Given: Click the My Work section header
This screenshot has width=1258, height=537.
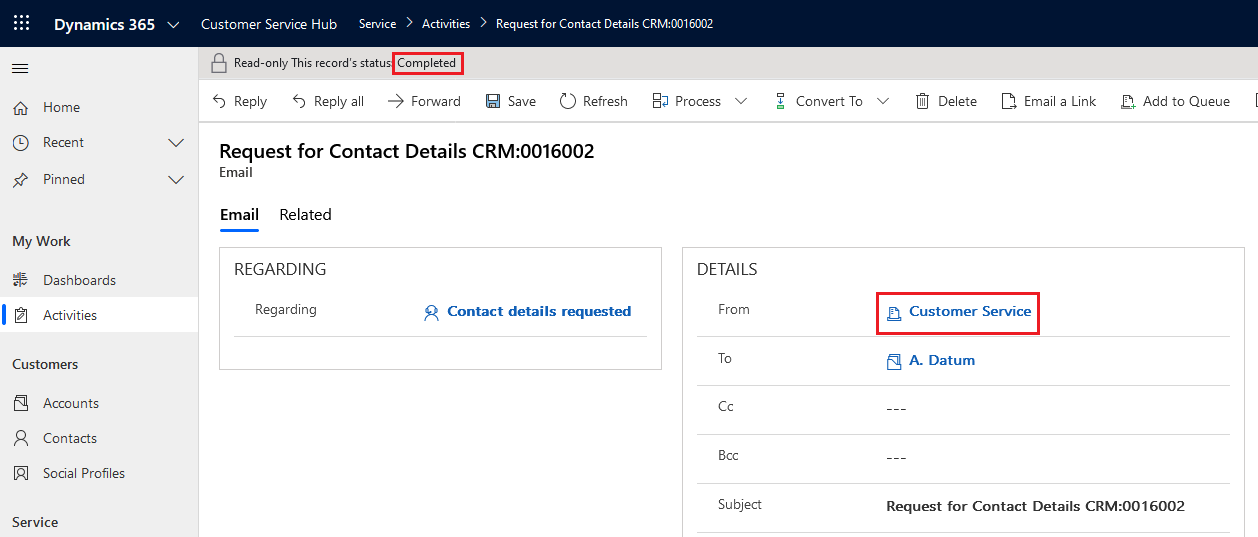Looking at the screenshot, I should coord(41,241).
